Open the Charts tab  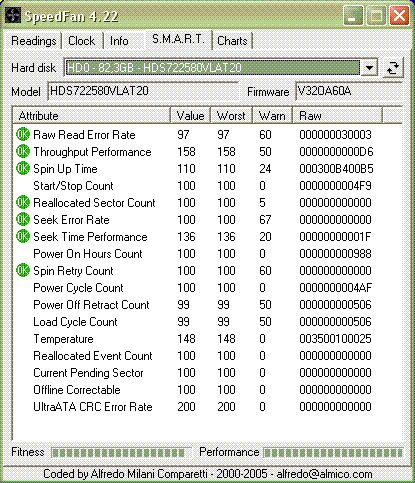point(232,41)
